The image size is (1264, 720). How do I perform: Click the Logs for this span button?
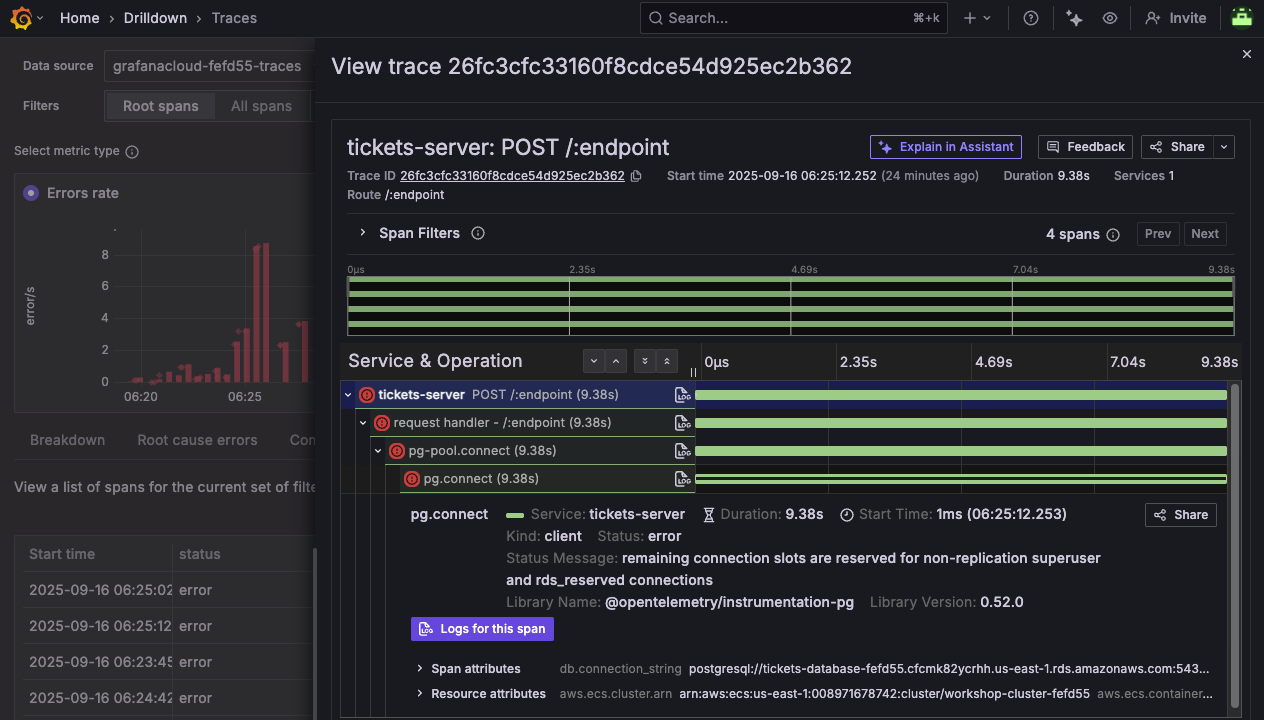coord(482,629)
